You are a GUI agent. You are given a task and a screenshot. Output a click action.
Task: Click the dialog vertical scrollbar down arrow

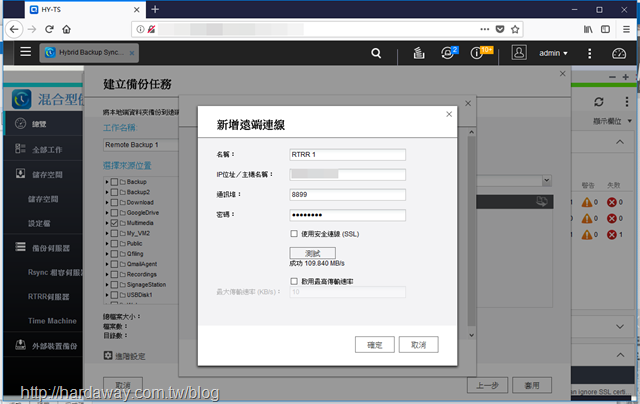pyautogui.click(x=471, y=335)
